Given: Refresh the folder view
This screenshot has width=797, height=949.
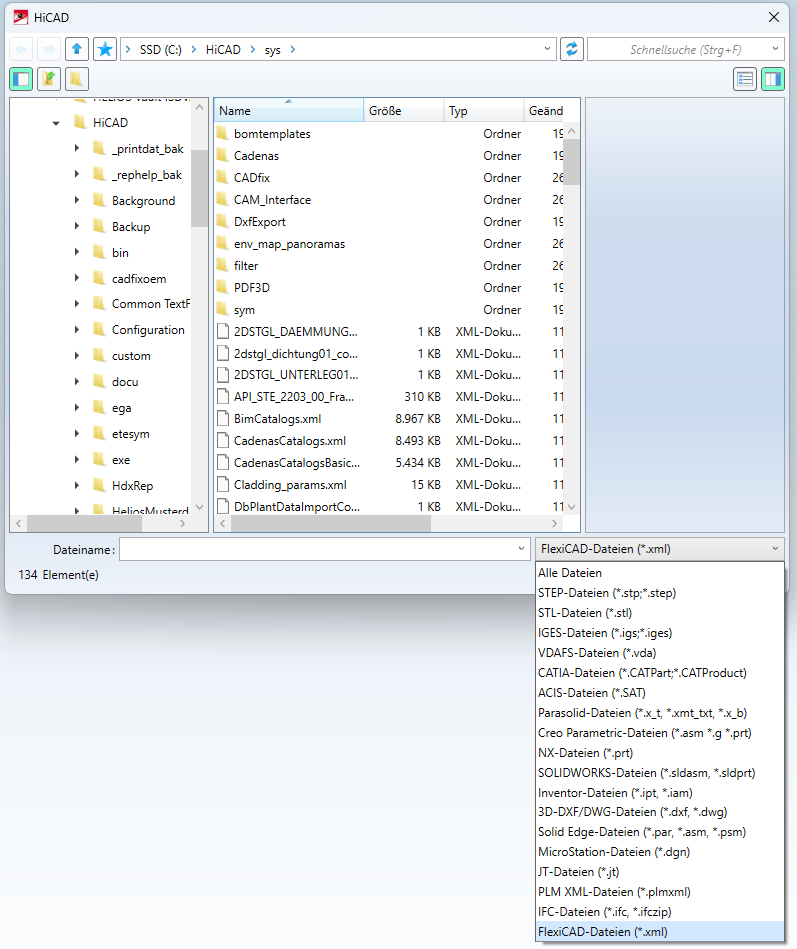Looking at the screenshot, I should [x=572, y=49].
